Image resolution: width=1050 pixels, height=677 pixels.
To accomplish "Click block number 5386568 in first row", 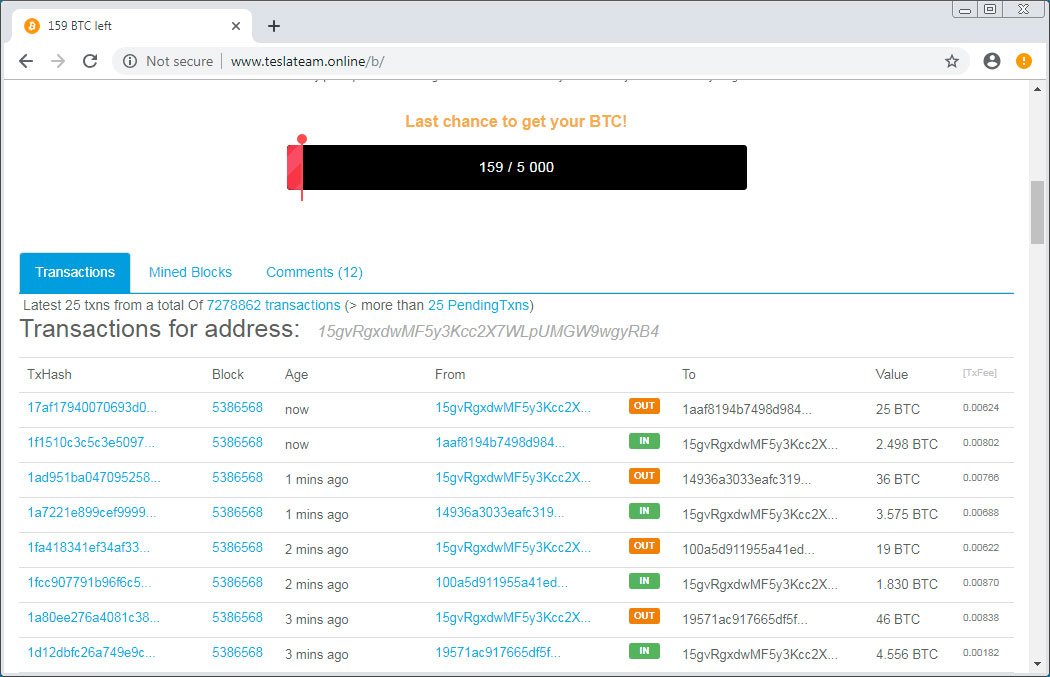I will pos(237,409).
